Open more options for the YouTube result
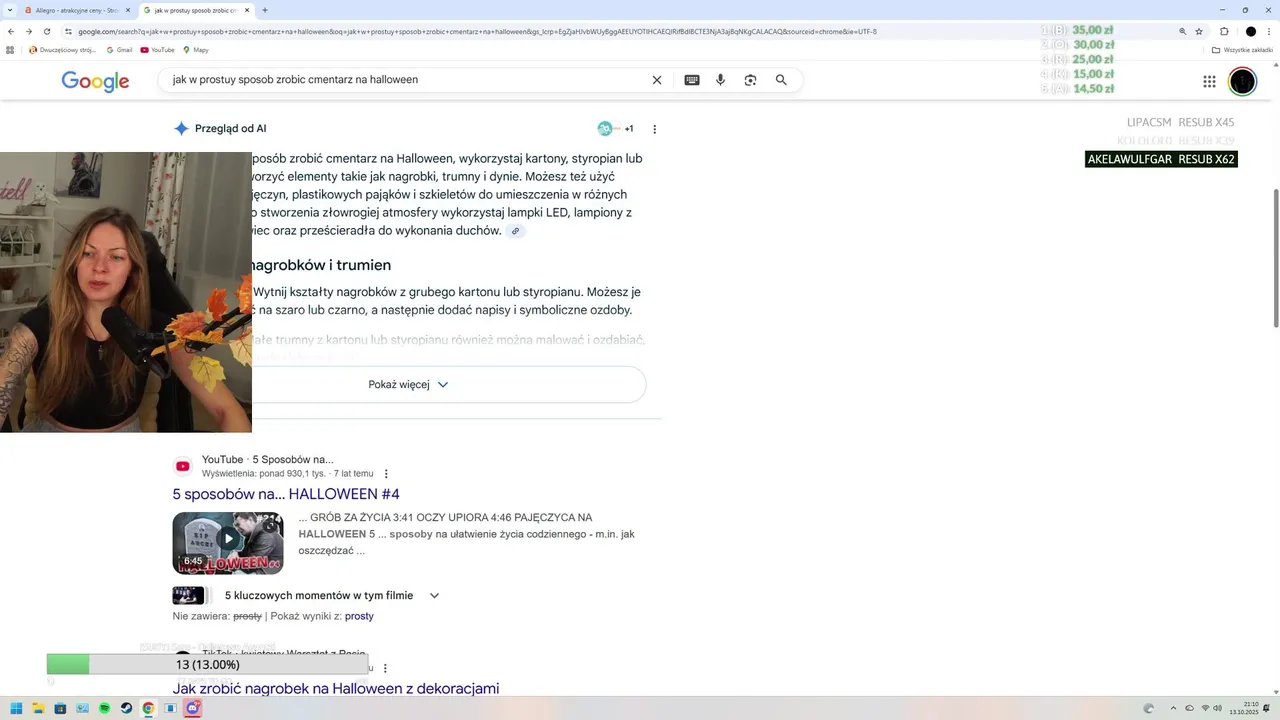Screen dimensions: 1280x720 tap(386, 474)
